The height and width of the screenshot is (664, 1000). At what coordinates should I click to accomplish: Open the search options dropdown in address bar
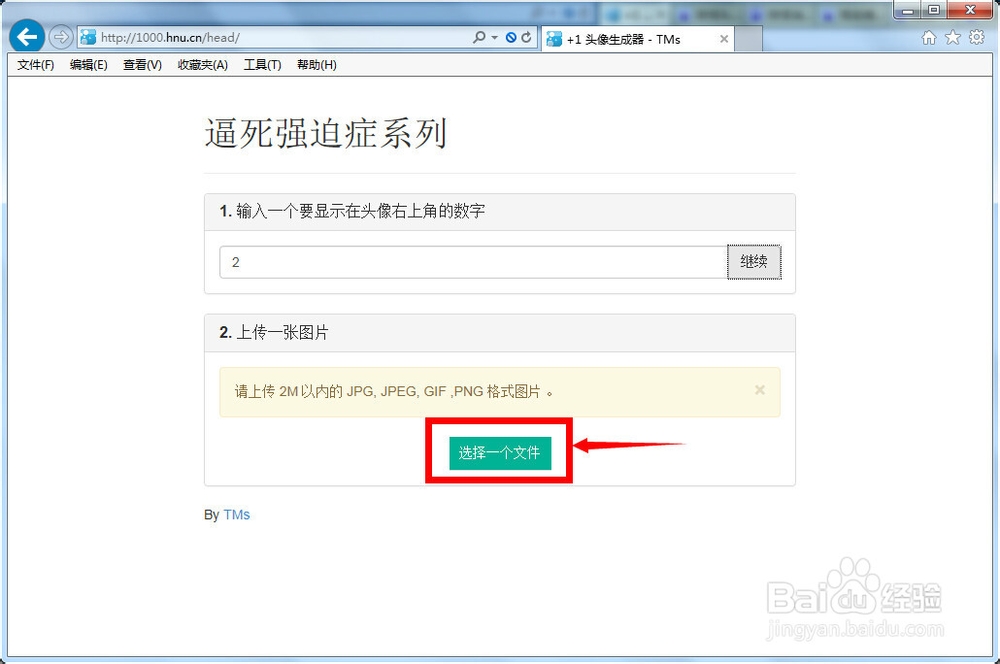(493, 37)
